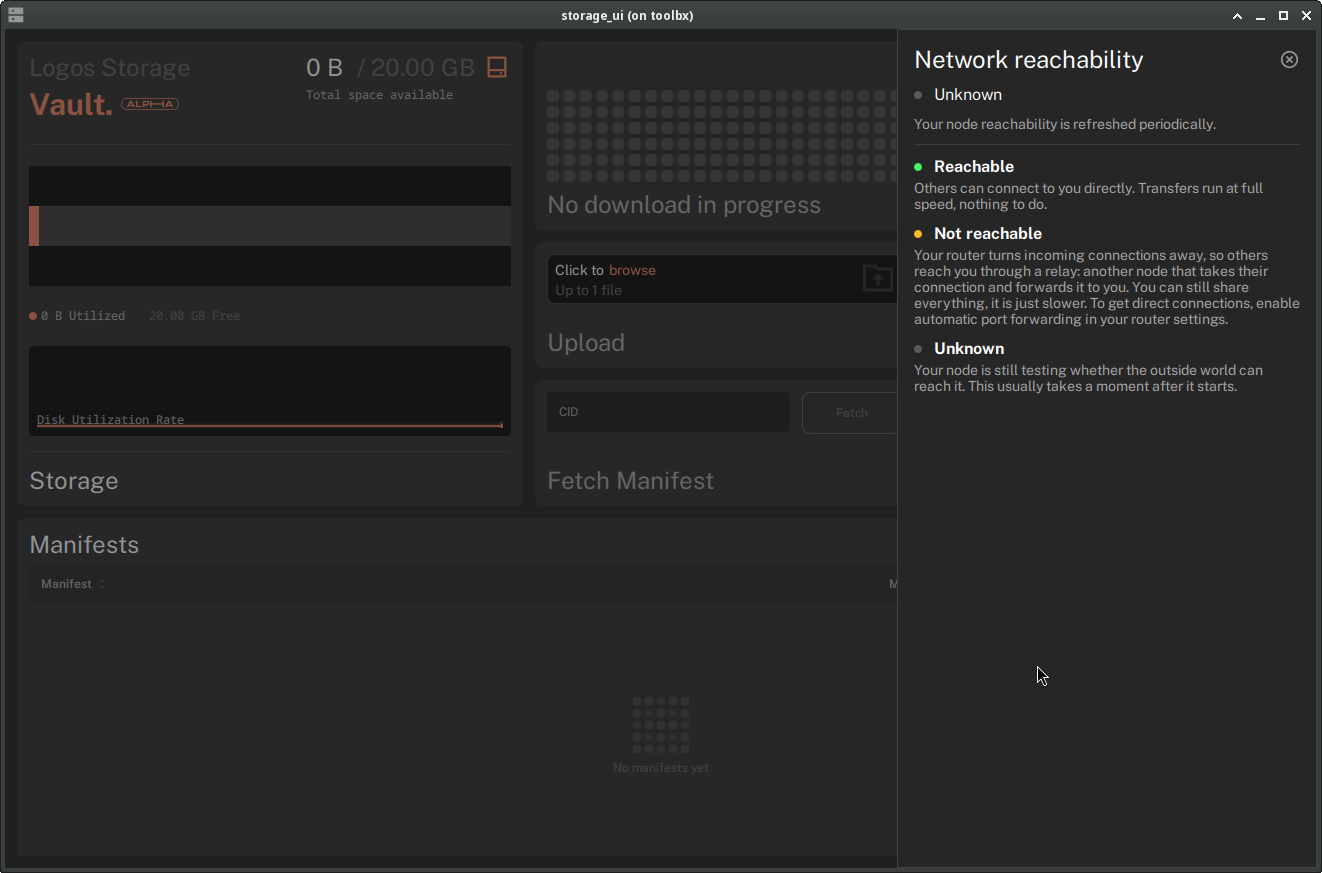Click the ALPHA badge next to Vault
Image resolution: width=1322 pixels, height=873 pixels.
(x=150, y=104)
